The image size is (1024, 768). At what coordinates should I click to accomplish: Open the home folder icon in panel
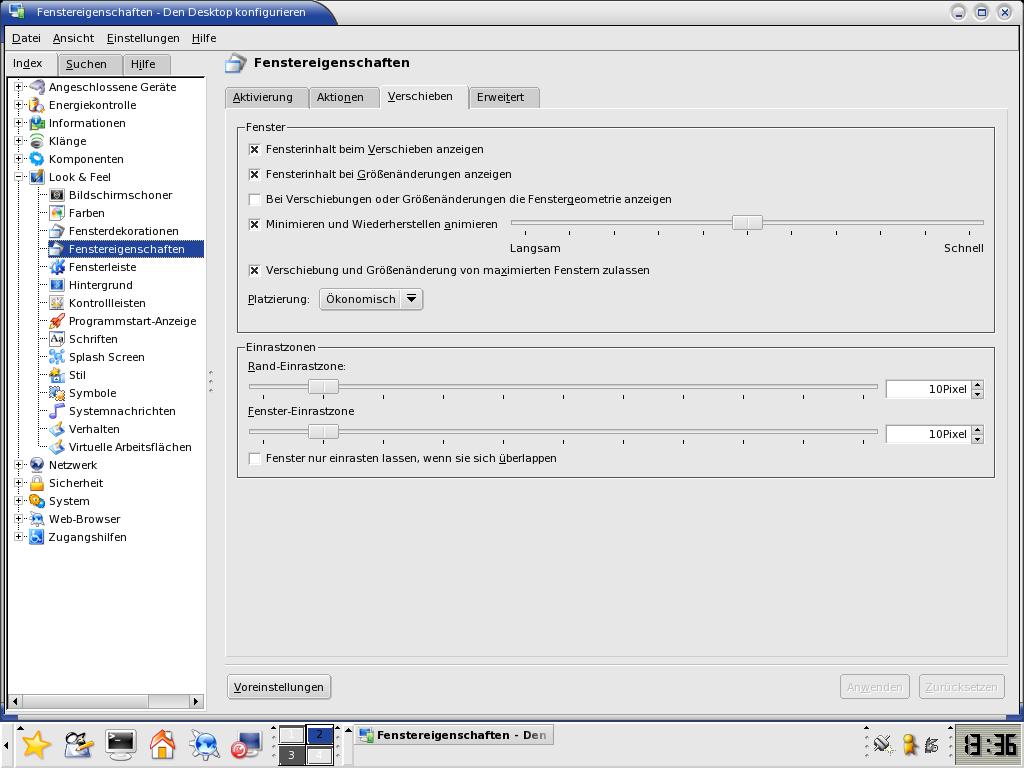[163, 744]
